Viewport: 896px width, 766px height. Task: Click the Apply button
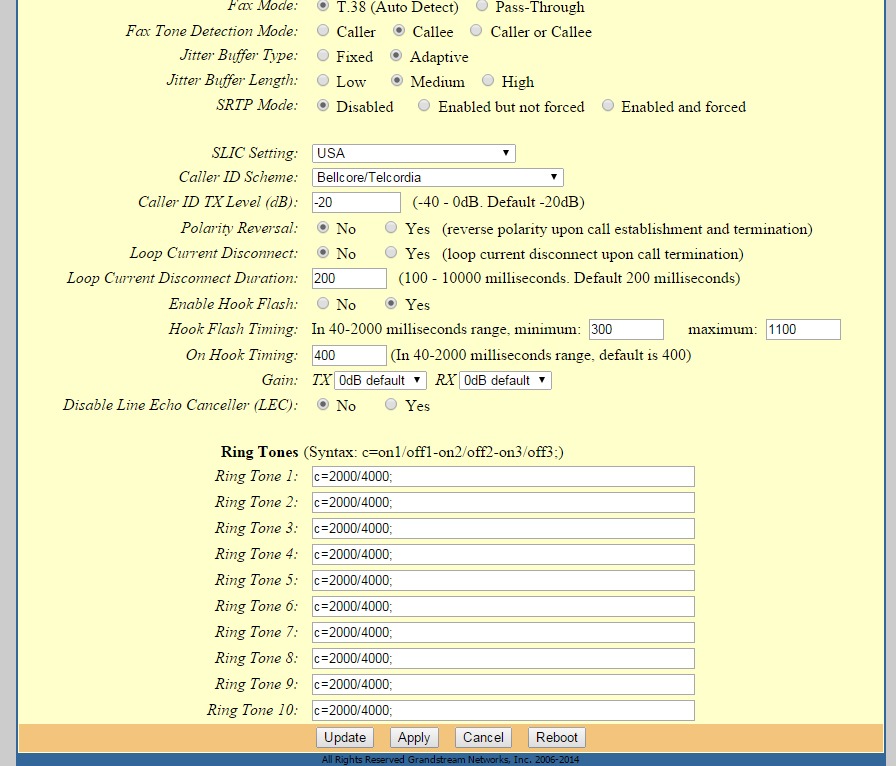pyautogui.click(x=414, y=737)
